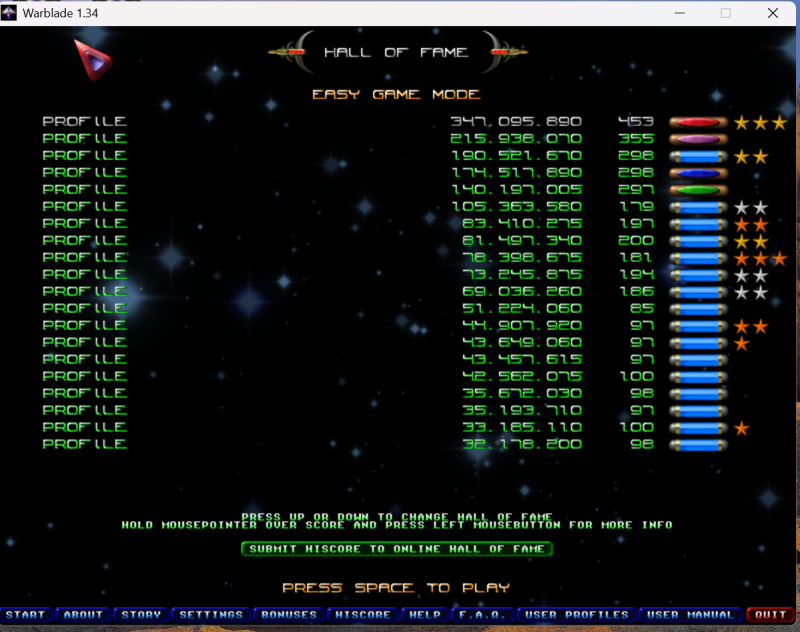Click the score 140.197.005

[516, 189]
